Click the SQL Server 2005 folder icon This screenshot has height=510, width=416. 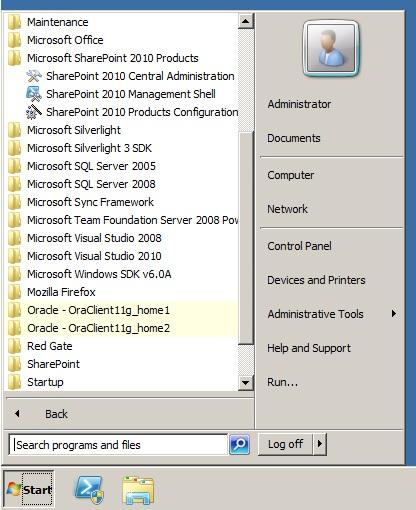[x=14, y=166]
